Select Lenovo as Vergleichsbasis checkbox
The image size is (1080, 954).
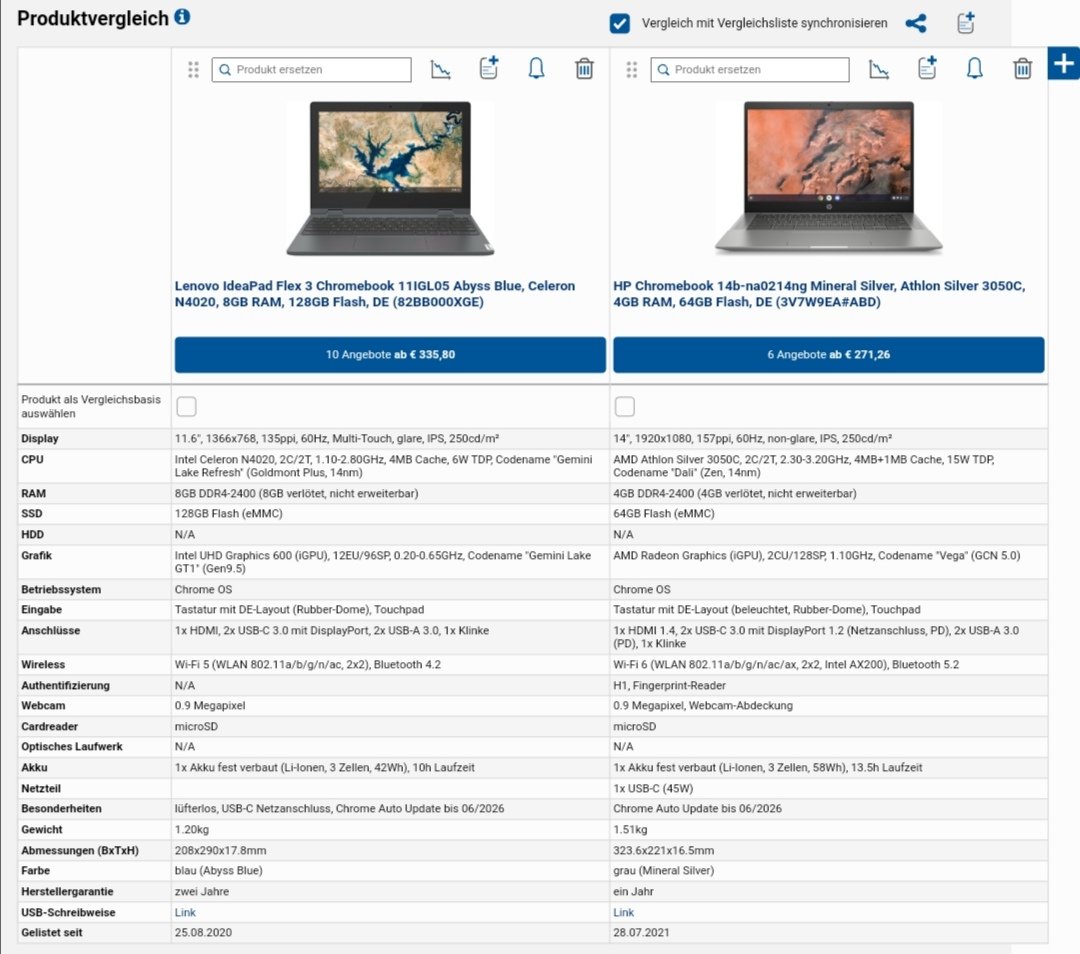(187, 406)
